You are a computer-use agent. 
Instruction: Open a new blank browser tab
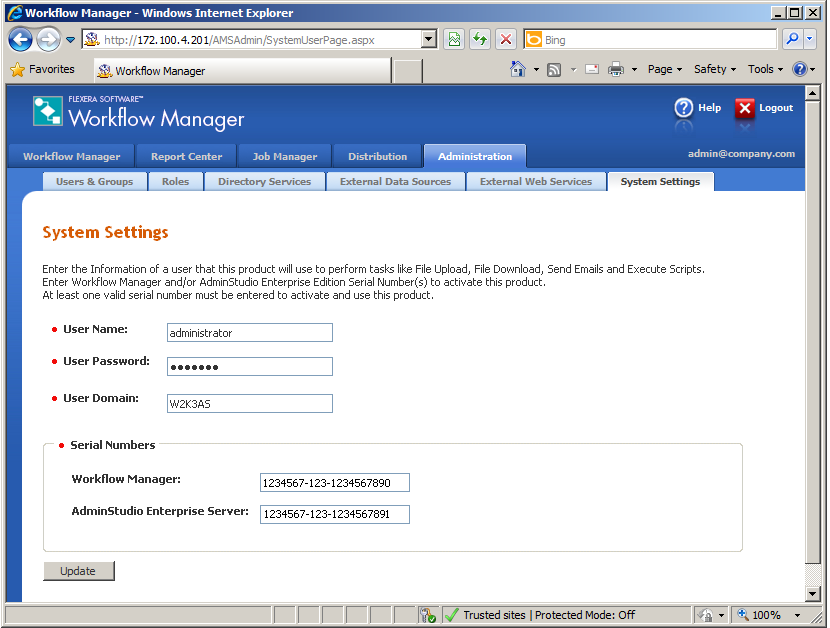click(408, 71)
